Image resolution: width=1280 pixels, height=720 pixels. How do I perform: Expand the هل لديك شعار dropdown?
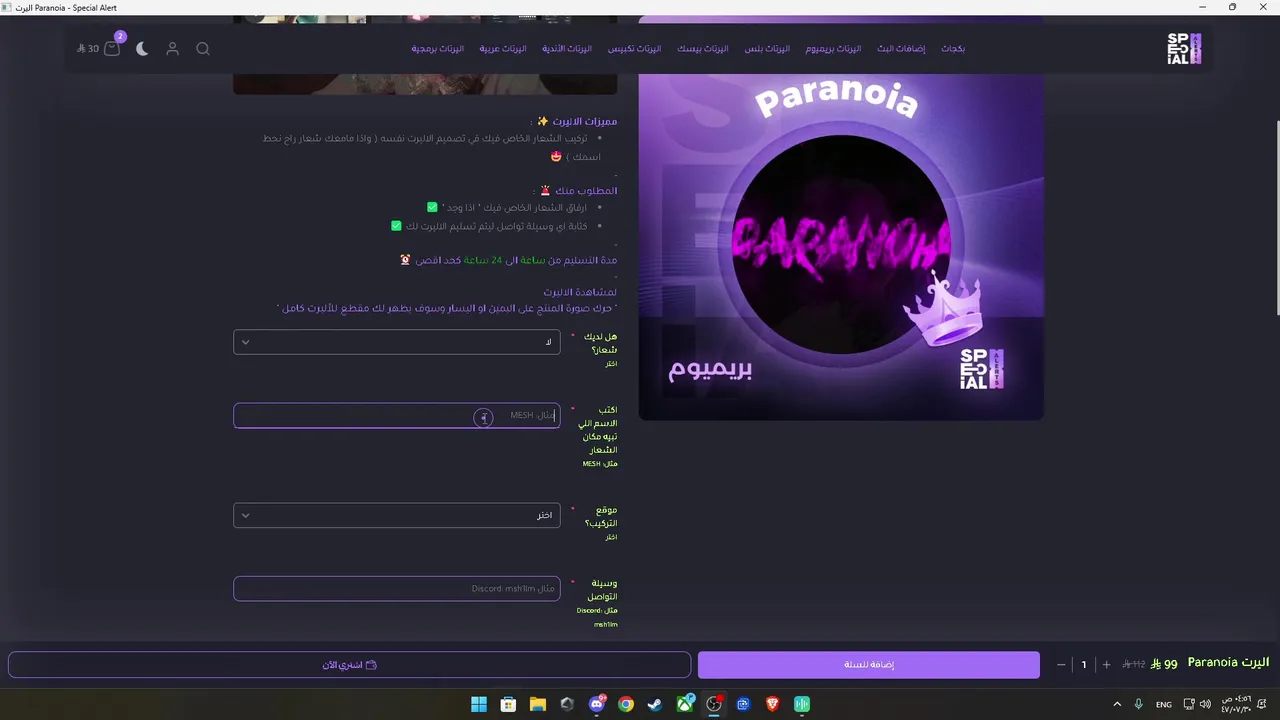point(397,342)
